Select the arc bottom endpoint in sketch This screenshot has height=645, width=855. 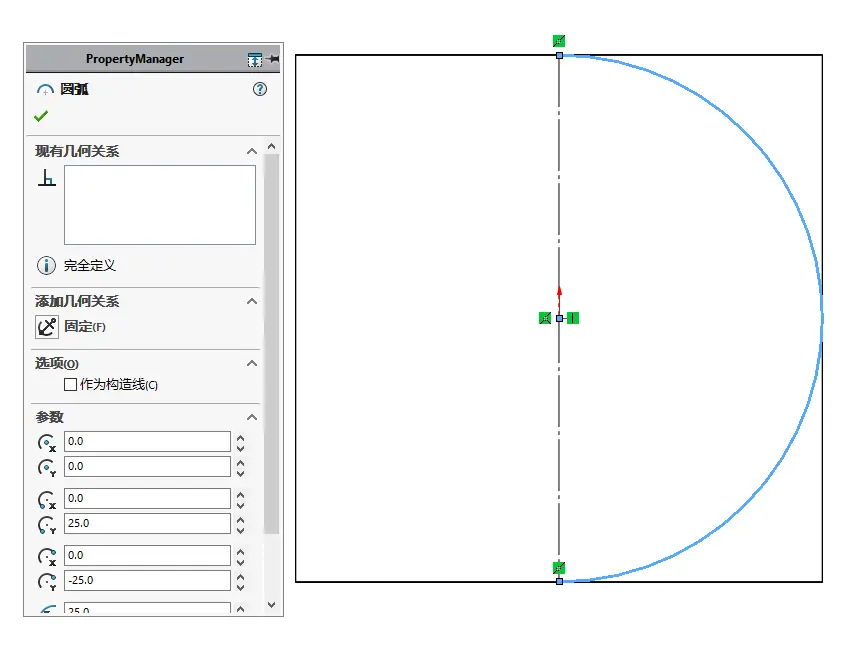click(x=559, y=582)
